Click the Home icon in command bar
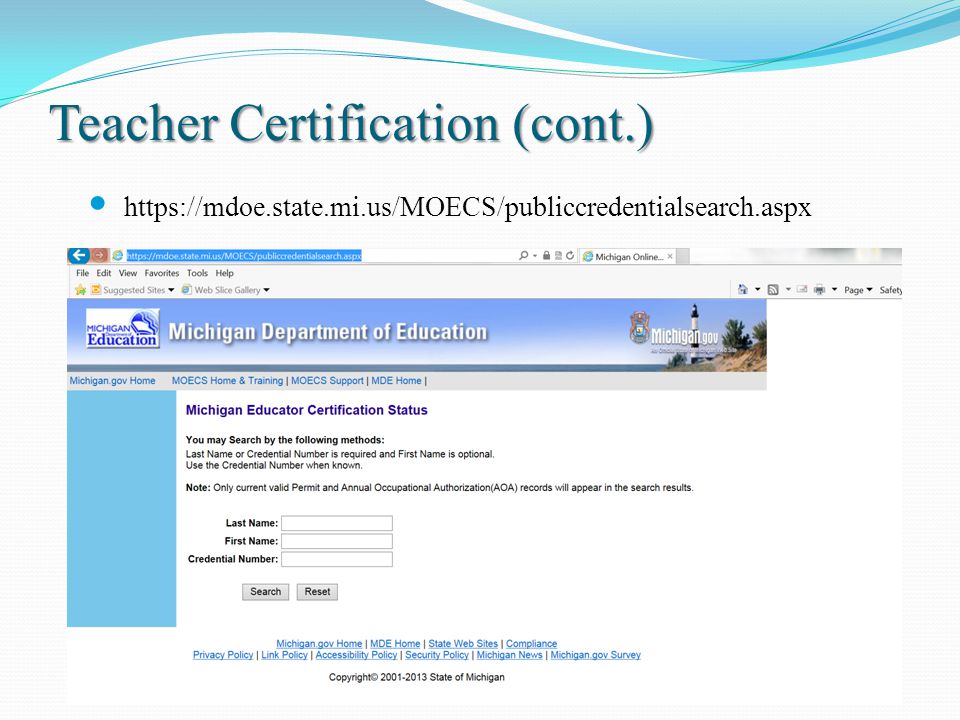The image size is (960, 720). click(743, 290)
